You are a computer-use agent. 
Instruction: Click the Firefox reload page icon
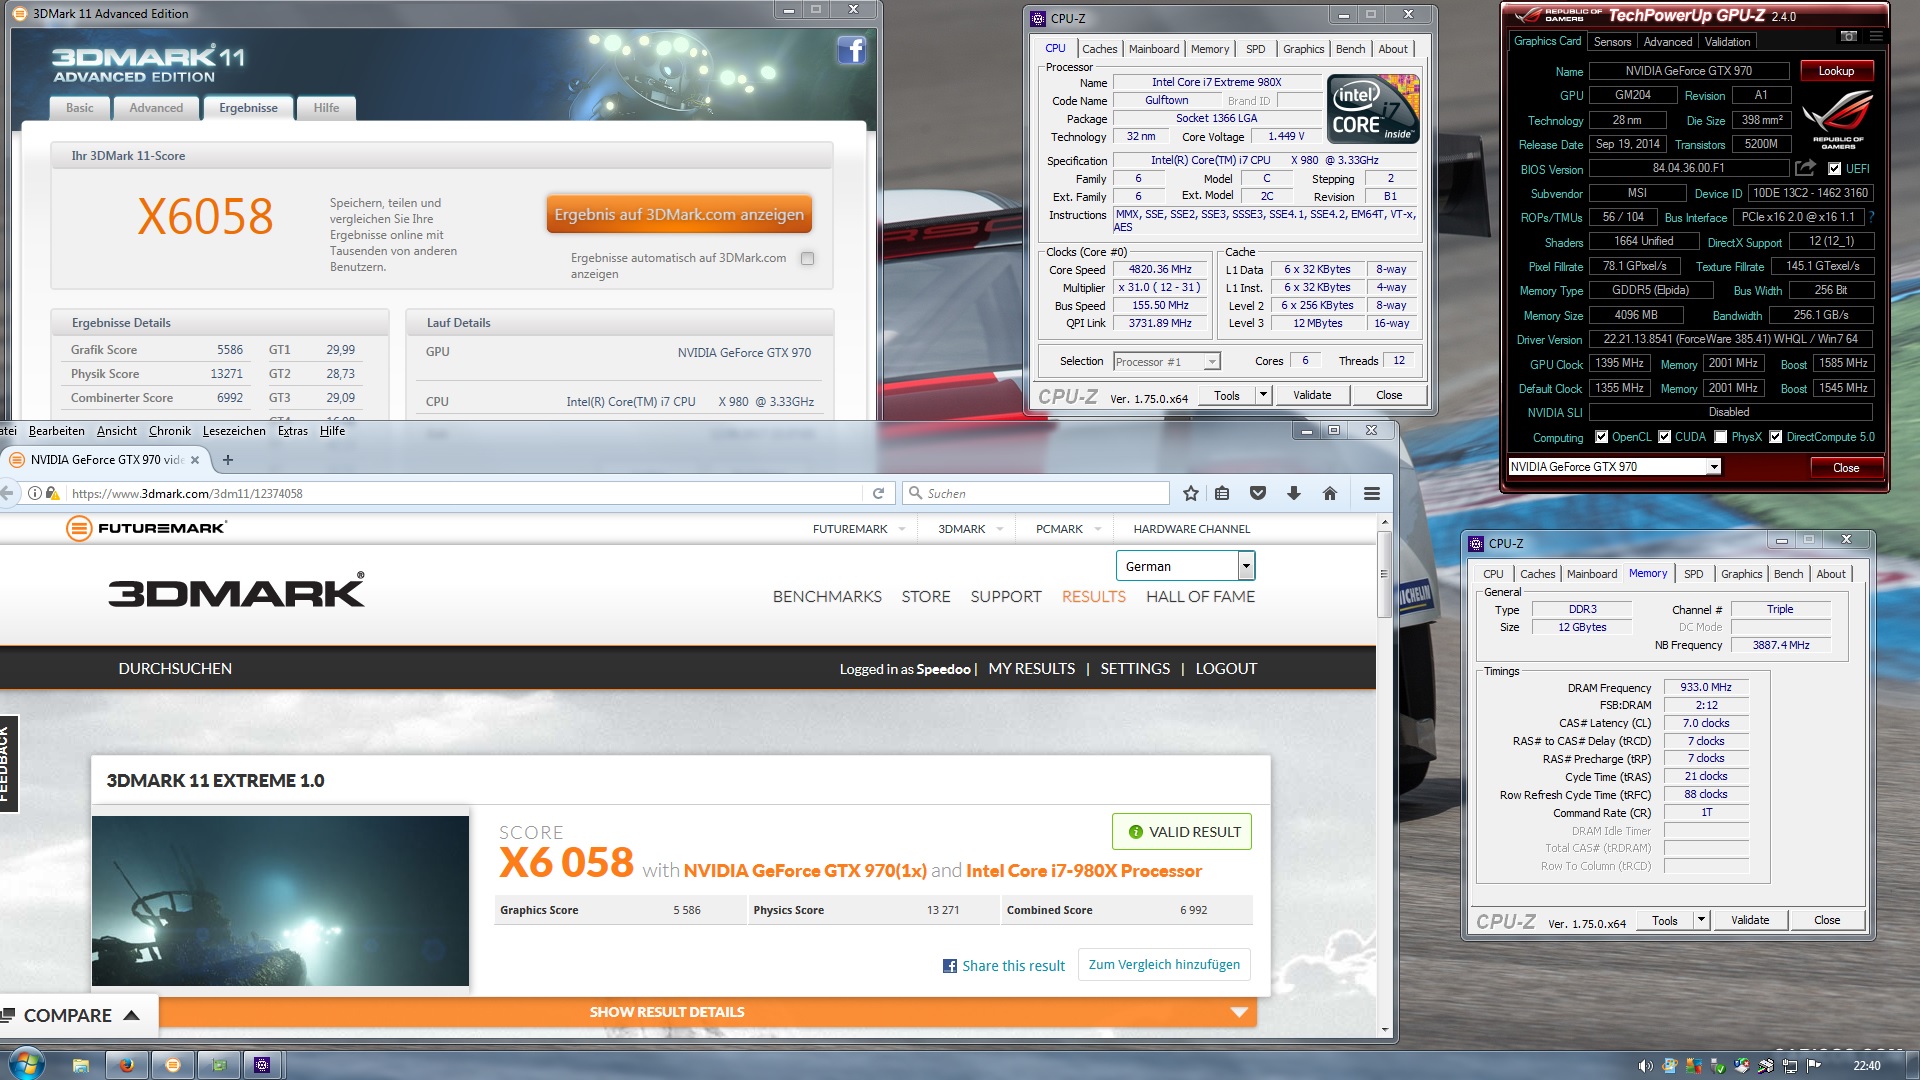coord(878,493)
